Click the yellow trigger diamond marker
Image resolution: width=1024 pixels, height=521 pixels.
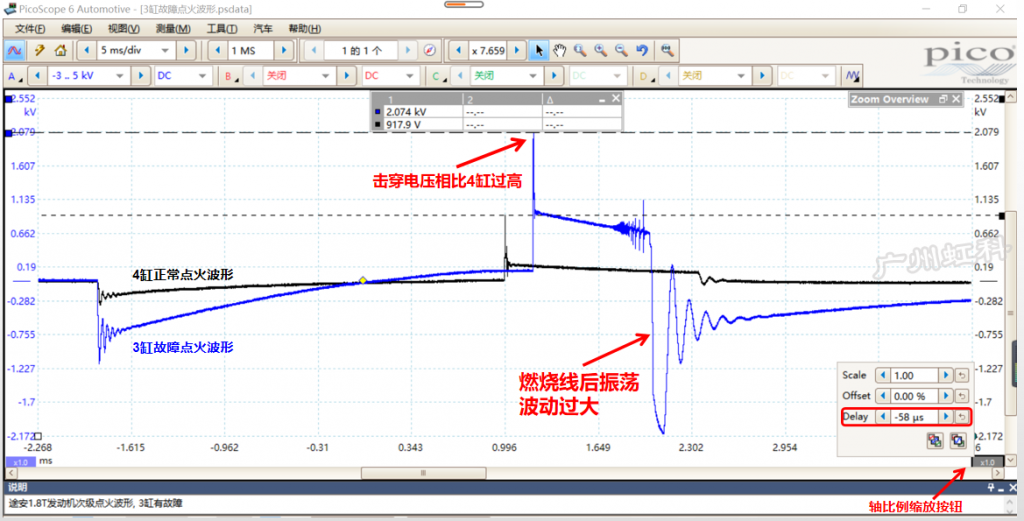pyautogui.click(x=362, y=281)
